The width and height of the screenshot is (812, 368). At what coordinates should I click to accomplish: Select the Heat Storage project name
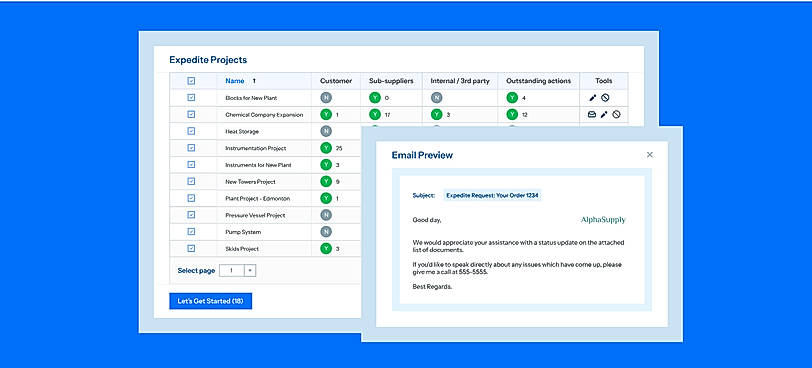(242, 131)
